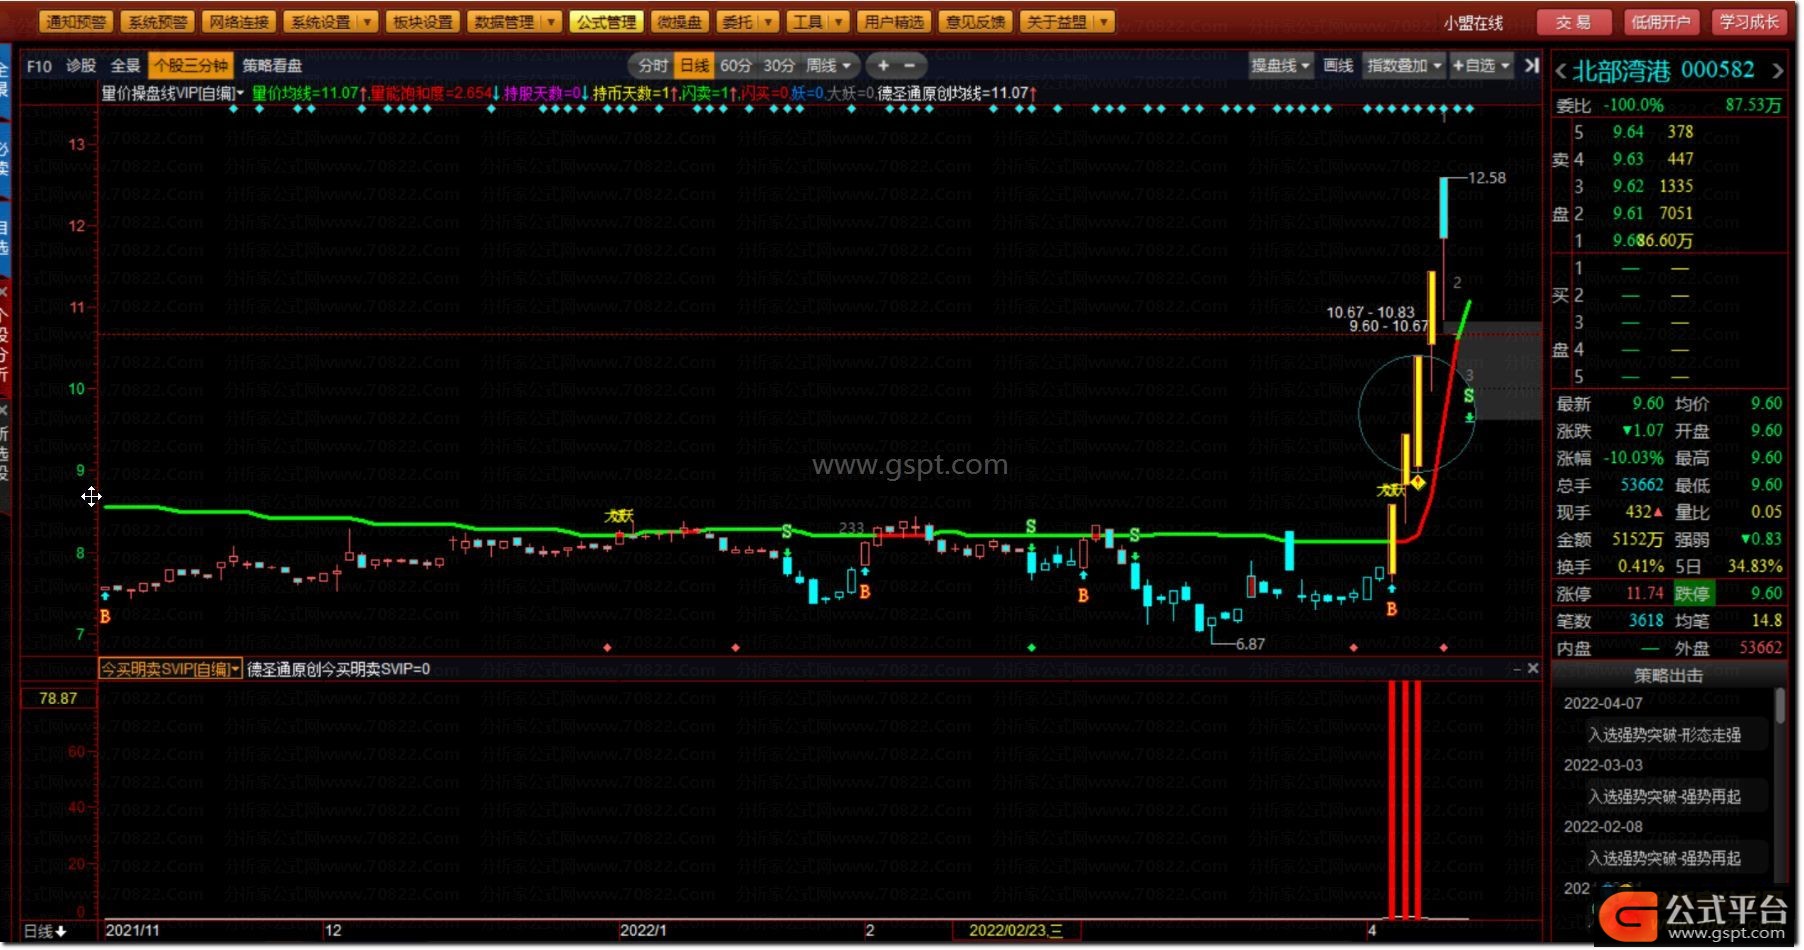The width and height of the screenshot is (1804, 950).
Task: Click the 交易 button
Action: 1573,22
